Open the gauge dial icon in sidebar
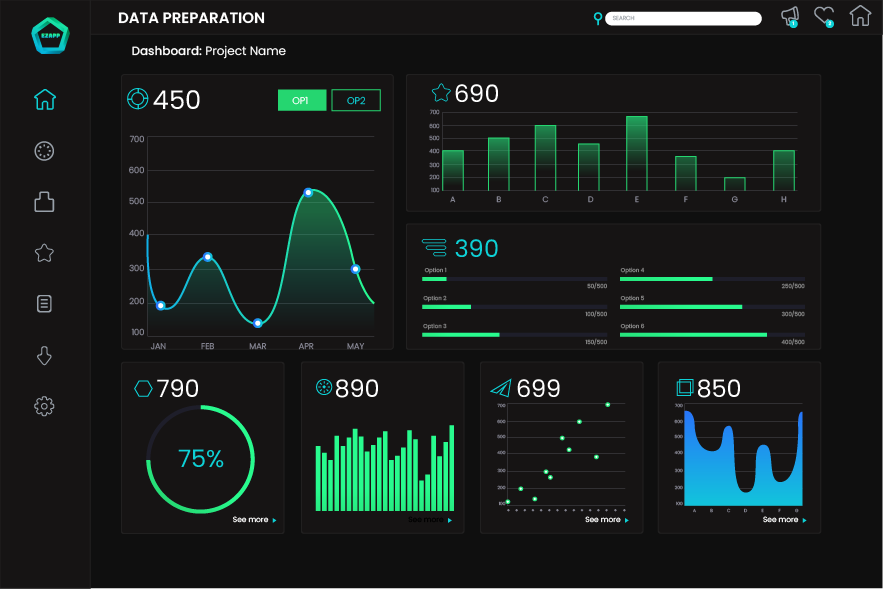The image size is (883, 589). coord(44,151)
